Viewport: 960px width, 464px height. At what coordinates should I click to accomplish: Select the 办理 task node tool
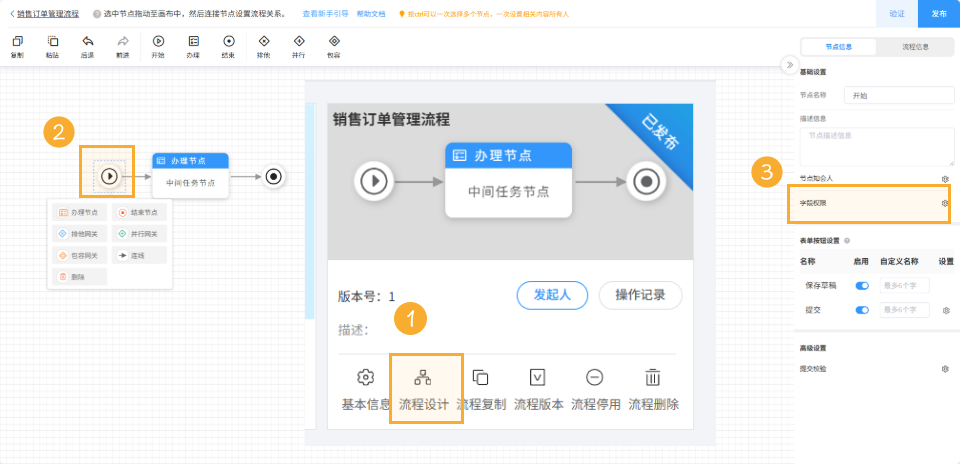point(193,42)
